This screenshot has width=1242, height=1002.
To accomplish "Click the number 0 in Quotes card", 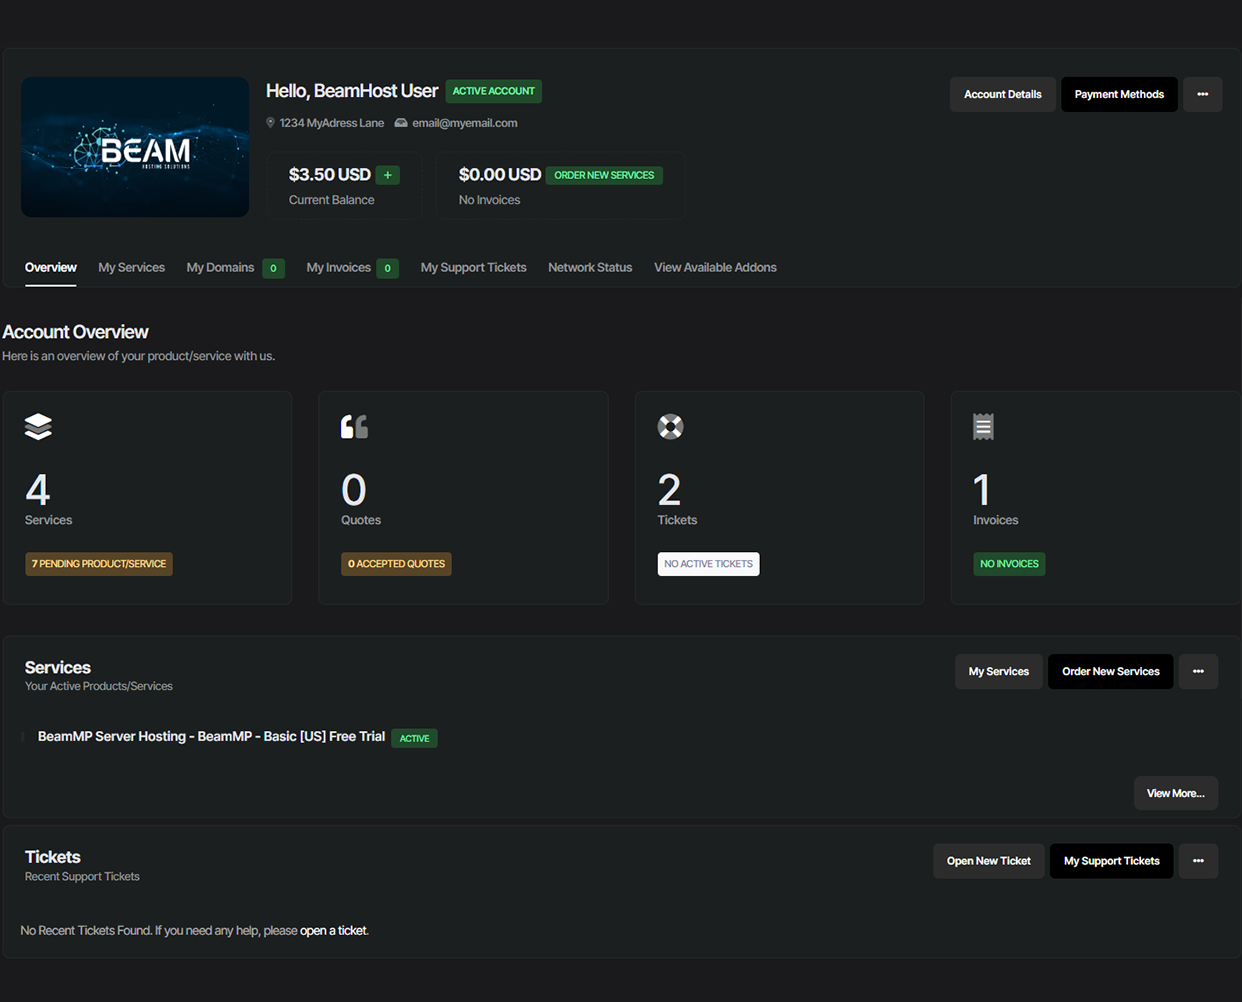I will (x=354, y=490).
